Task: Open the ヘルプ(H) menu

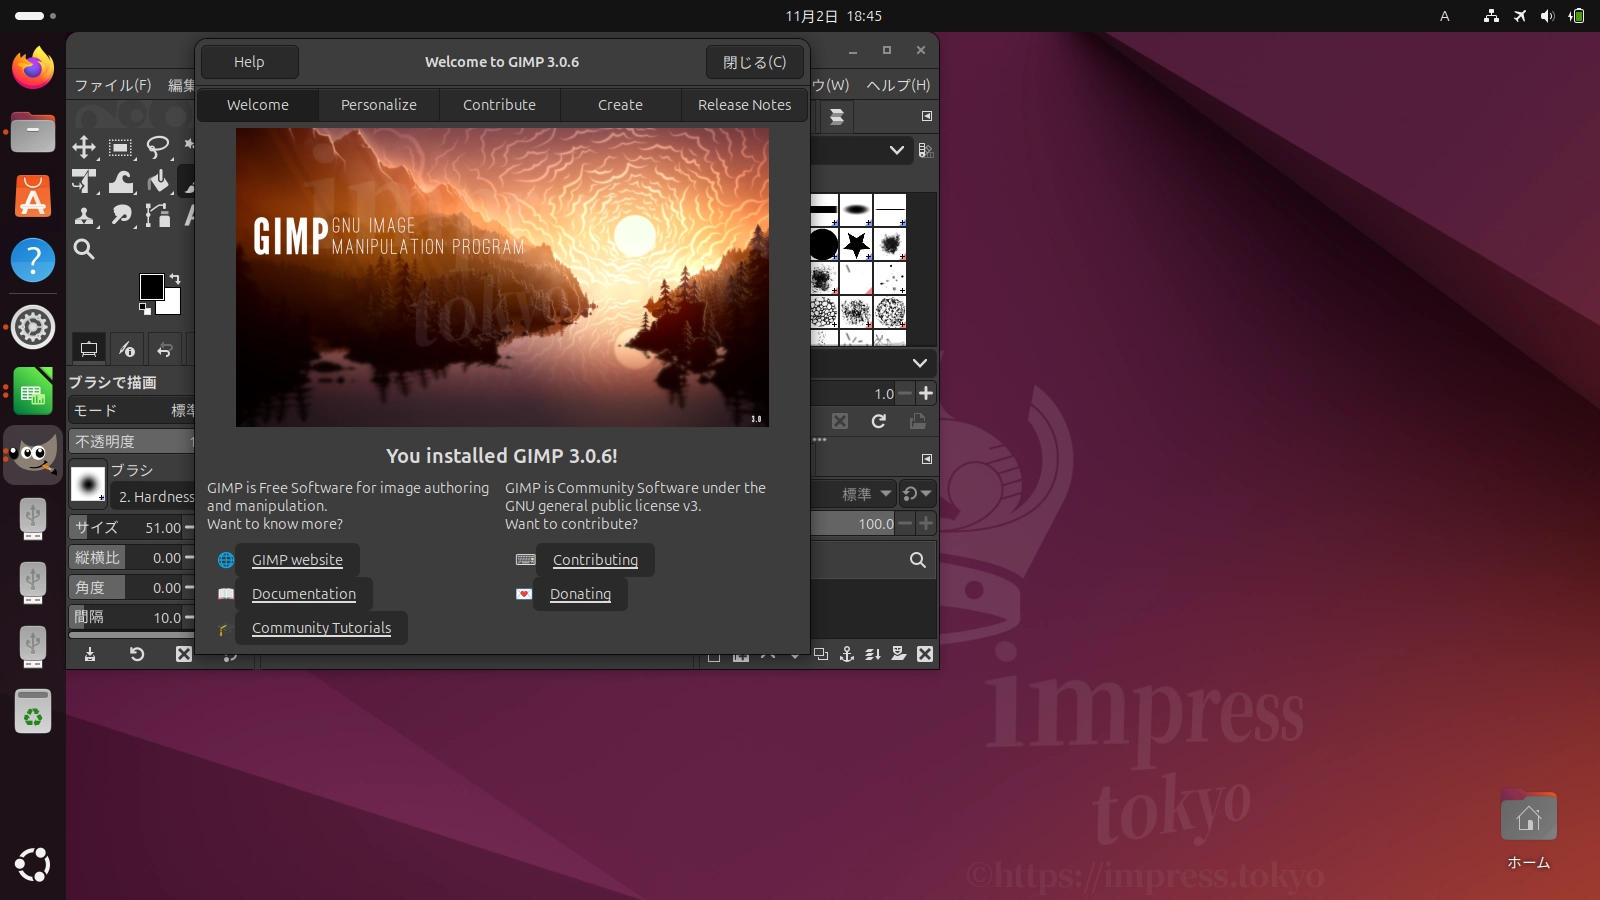Action: (898, 85)
